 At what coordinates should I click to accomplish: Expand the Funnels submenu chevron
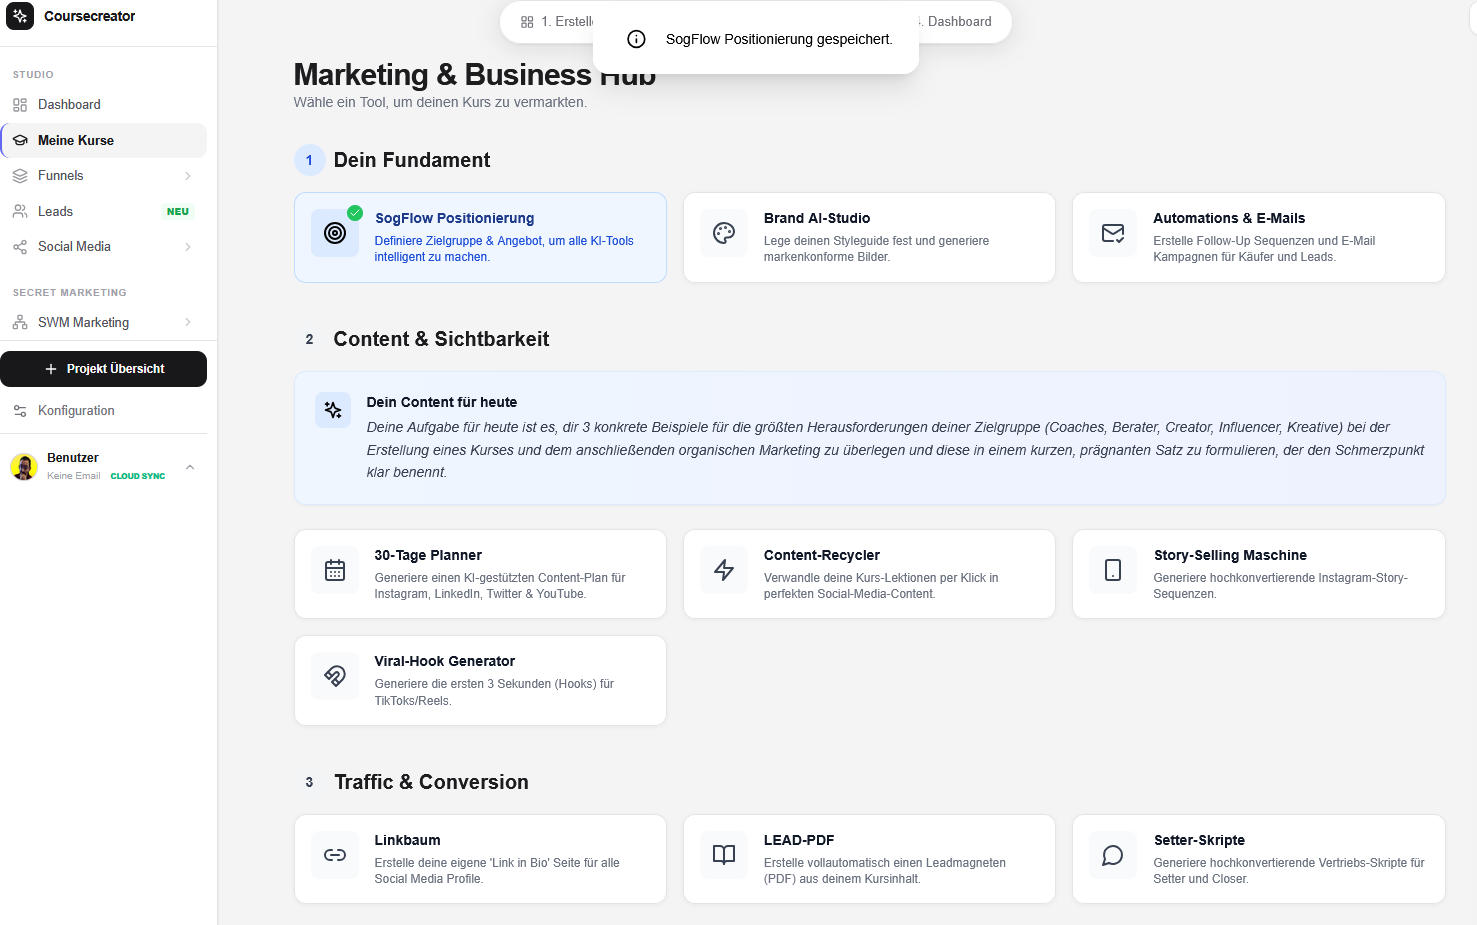pyautogui.click(x=188, y=176)
